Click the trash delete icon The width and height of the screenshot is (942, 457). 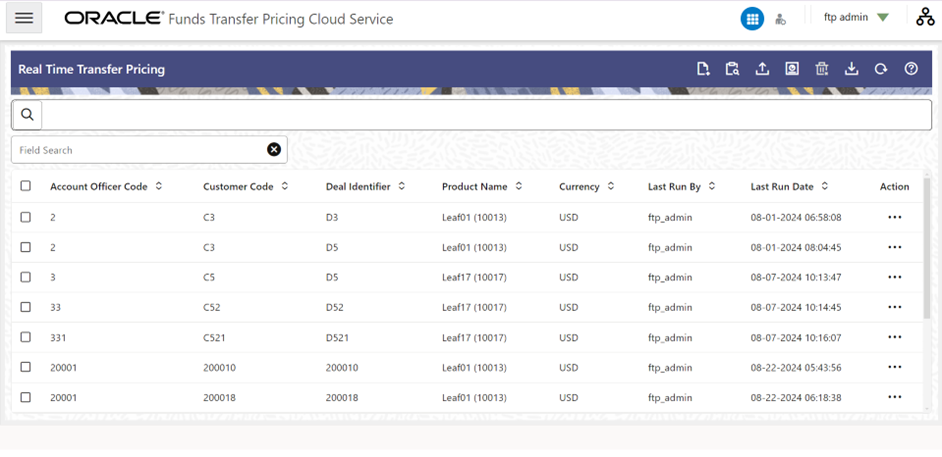[x=822, y=69]
